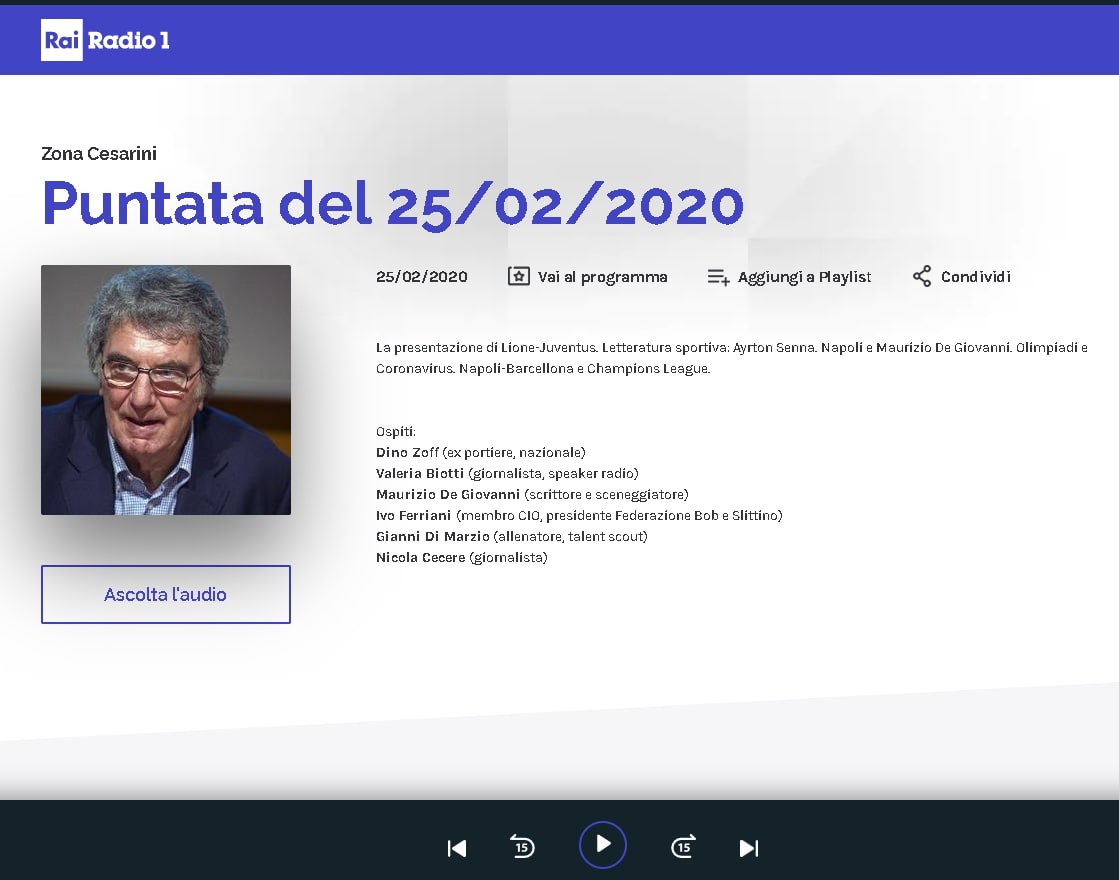Click the share icon next to Condividi
Image resolution: width=1119 pixels, height=880 pixels.
click(x=922, y=277)
